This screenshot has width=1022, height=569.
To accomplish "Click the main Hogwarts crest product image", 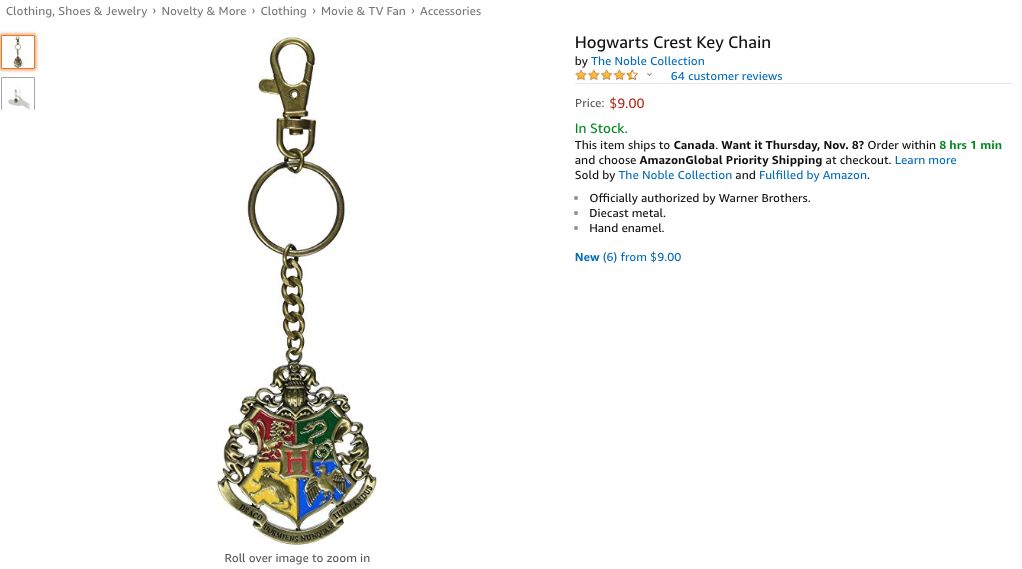I will [x=297, y=291].
